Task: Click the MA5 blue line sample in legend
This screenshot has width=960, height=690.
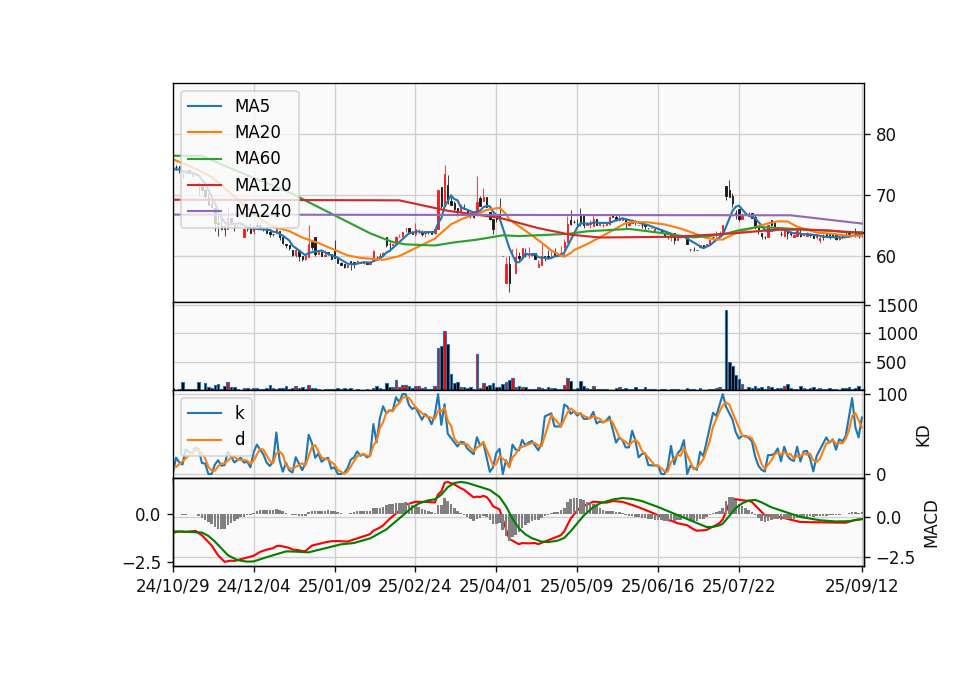Action: click(204, 107)
